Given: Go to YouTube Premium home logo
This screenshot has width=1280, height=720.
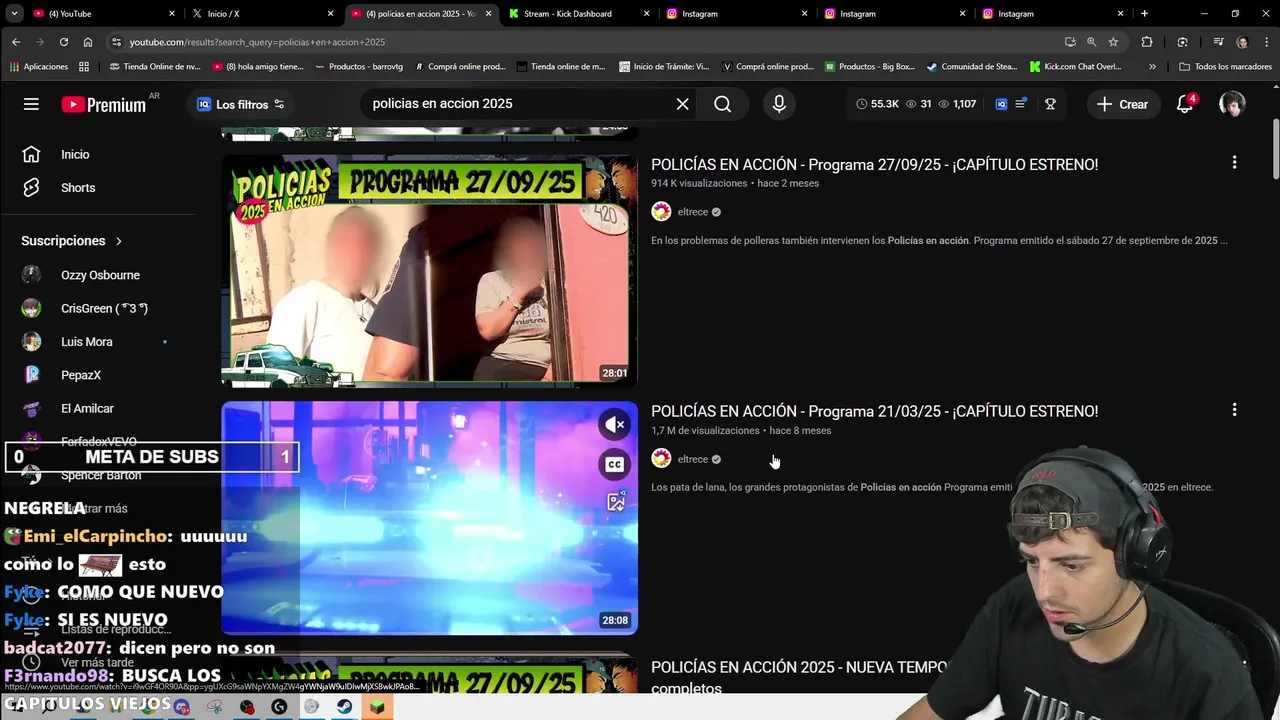Looking at the screenshot, I should [104, 104].
